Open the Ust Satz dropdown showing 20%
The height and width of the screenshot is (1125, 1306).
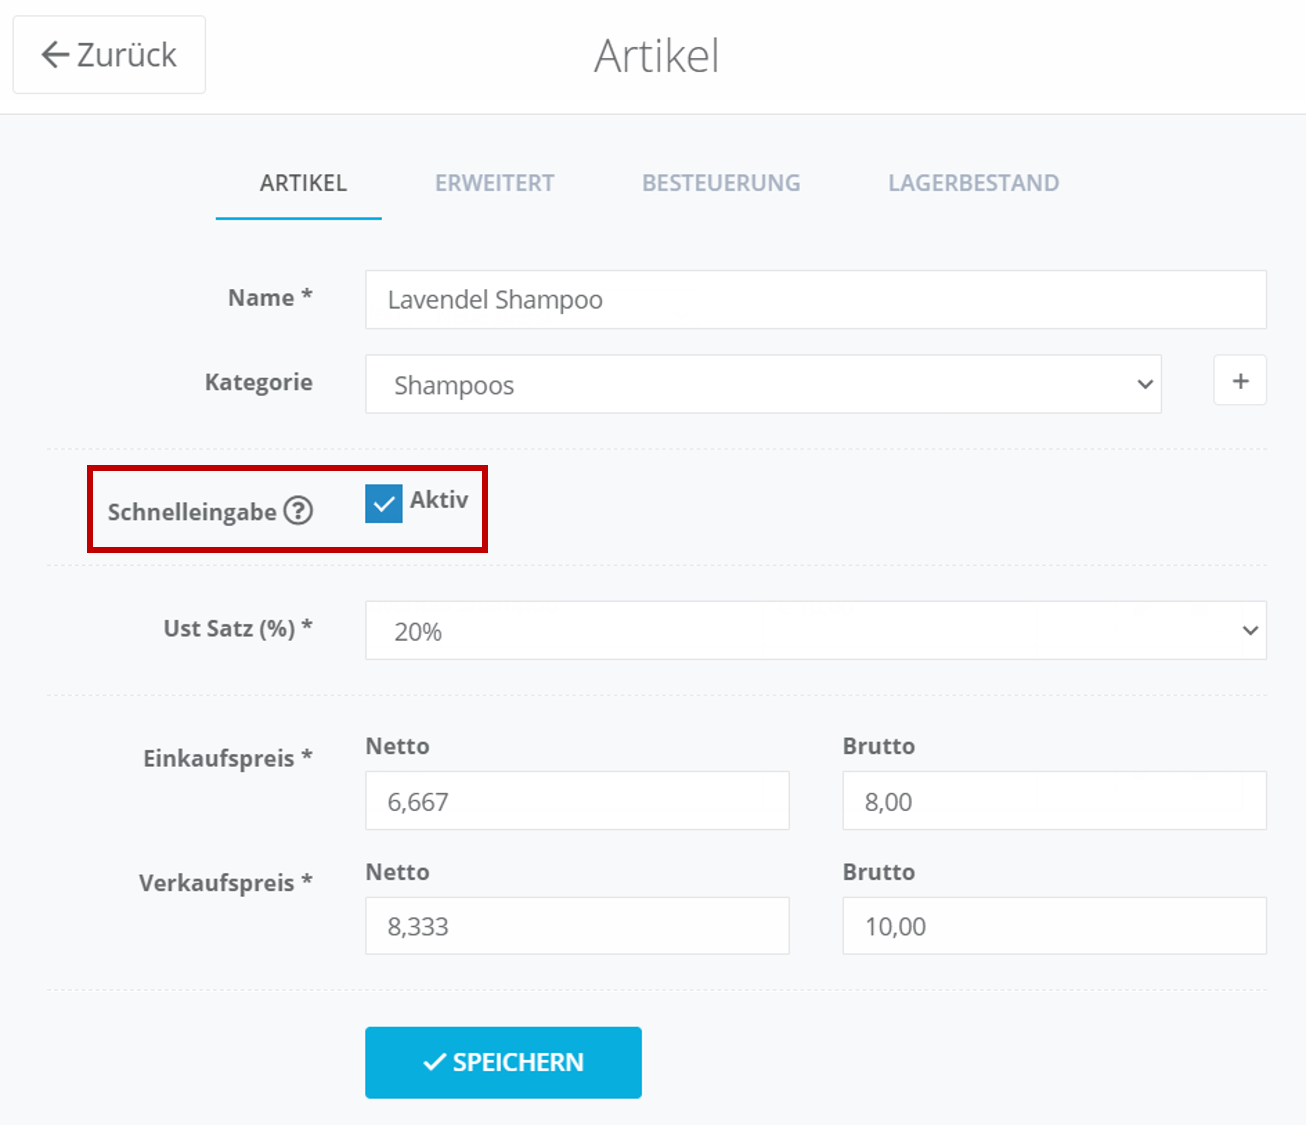click(816, 630)
